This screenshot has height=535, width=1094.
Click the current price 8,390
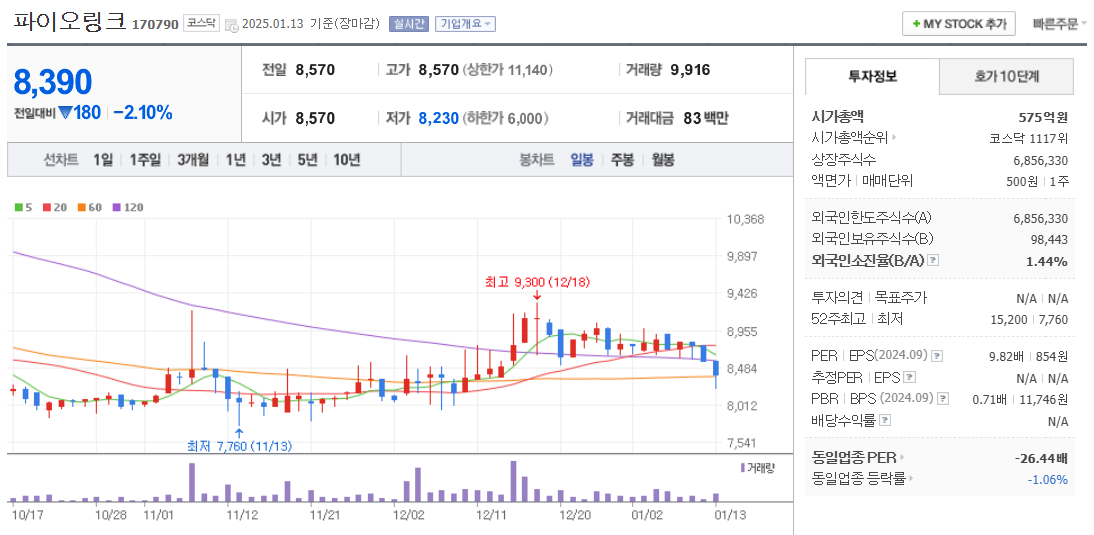click(53, 83)
